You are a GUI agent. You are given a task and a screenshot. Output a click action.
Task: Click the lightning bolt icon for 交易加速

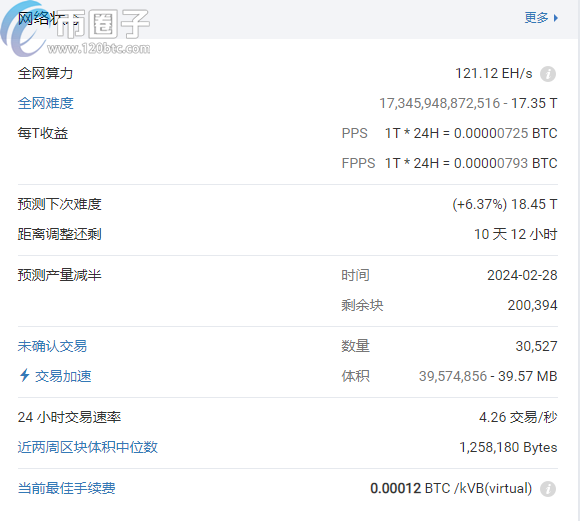(x=24, y=375)
